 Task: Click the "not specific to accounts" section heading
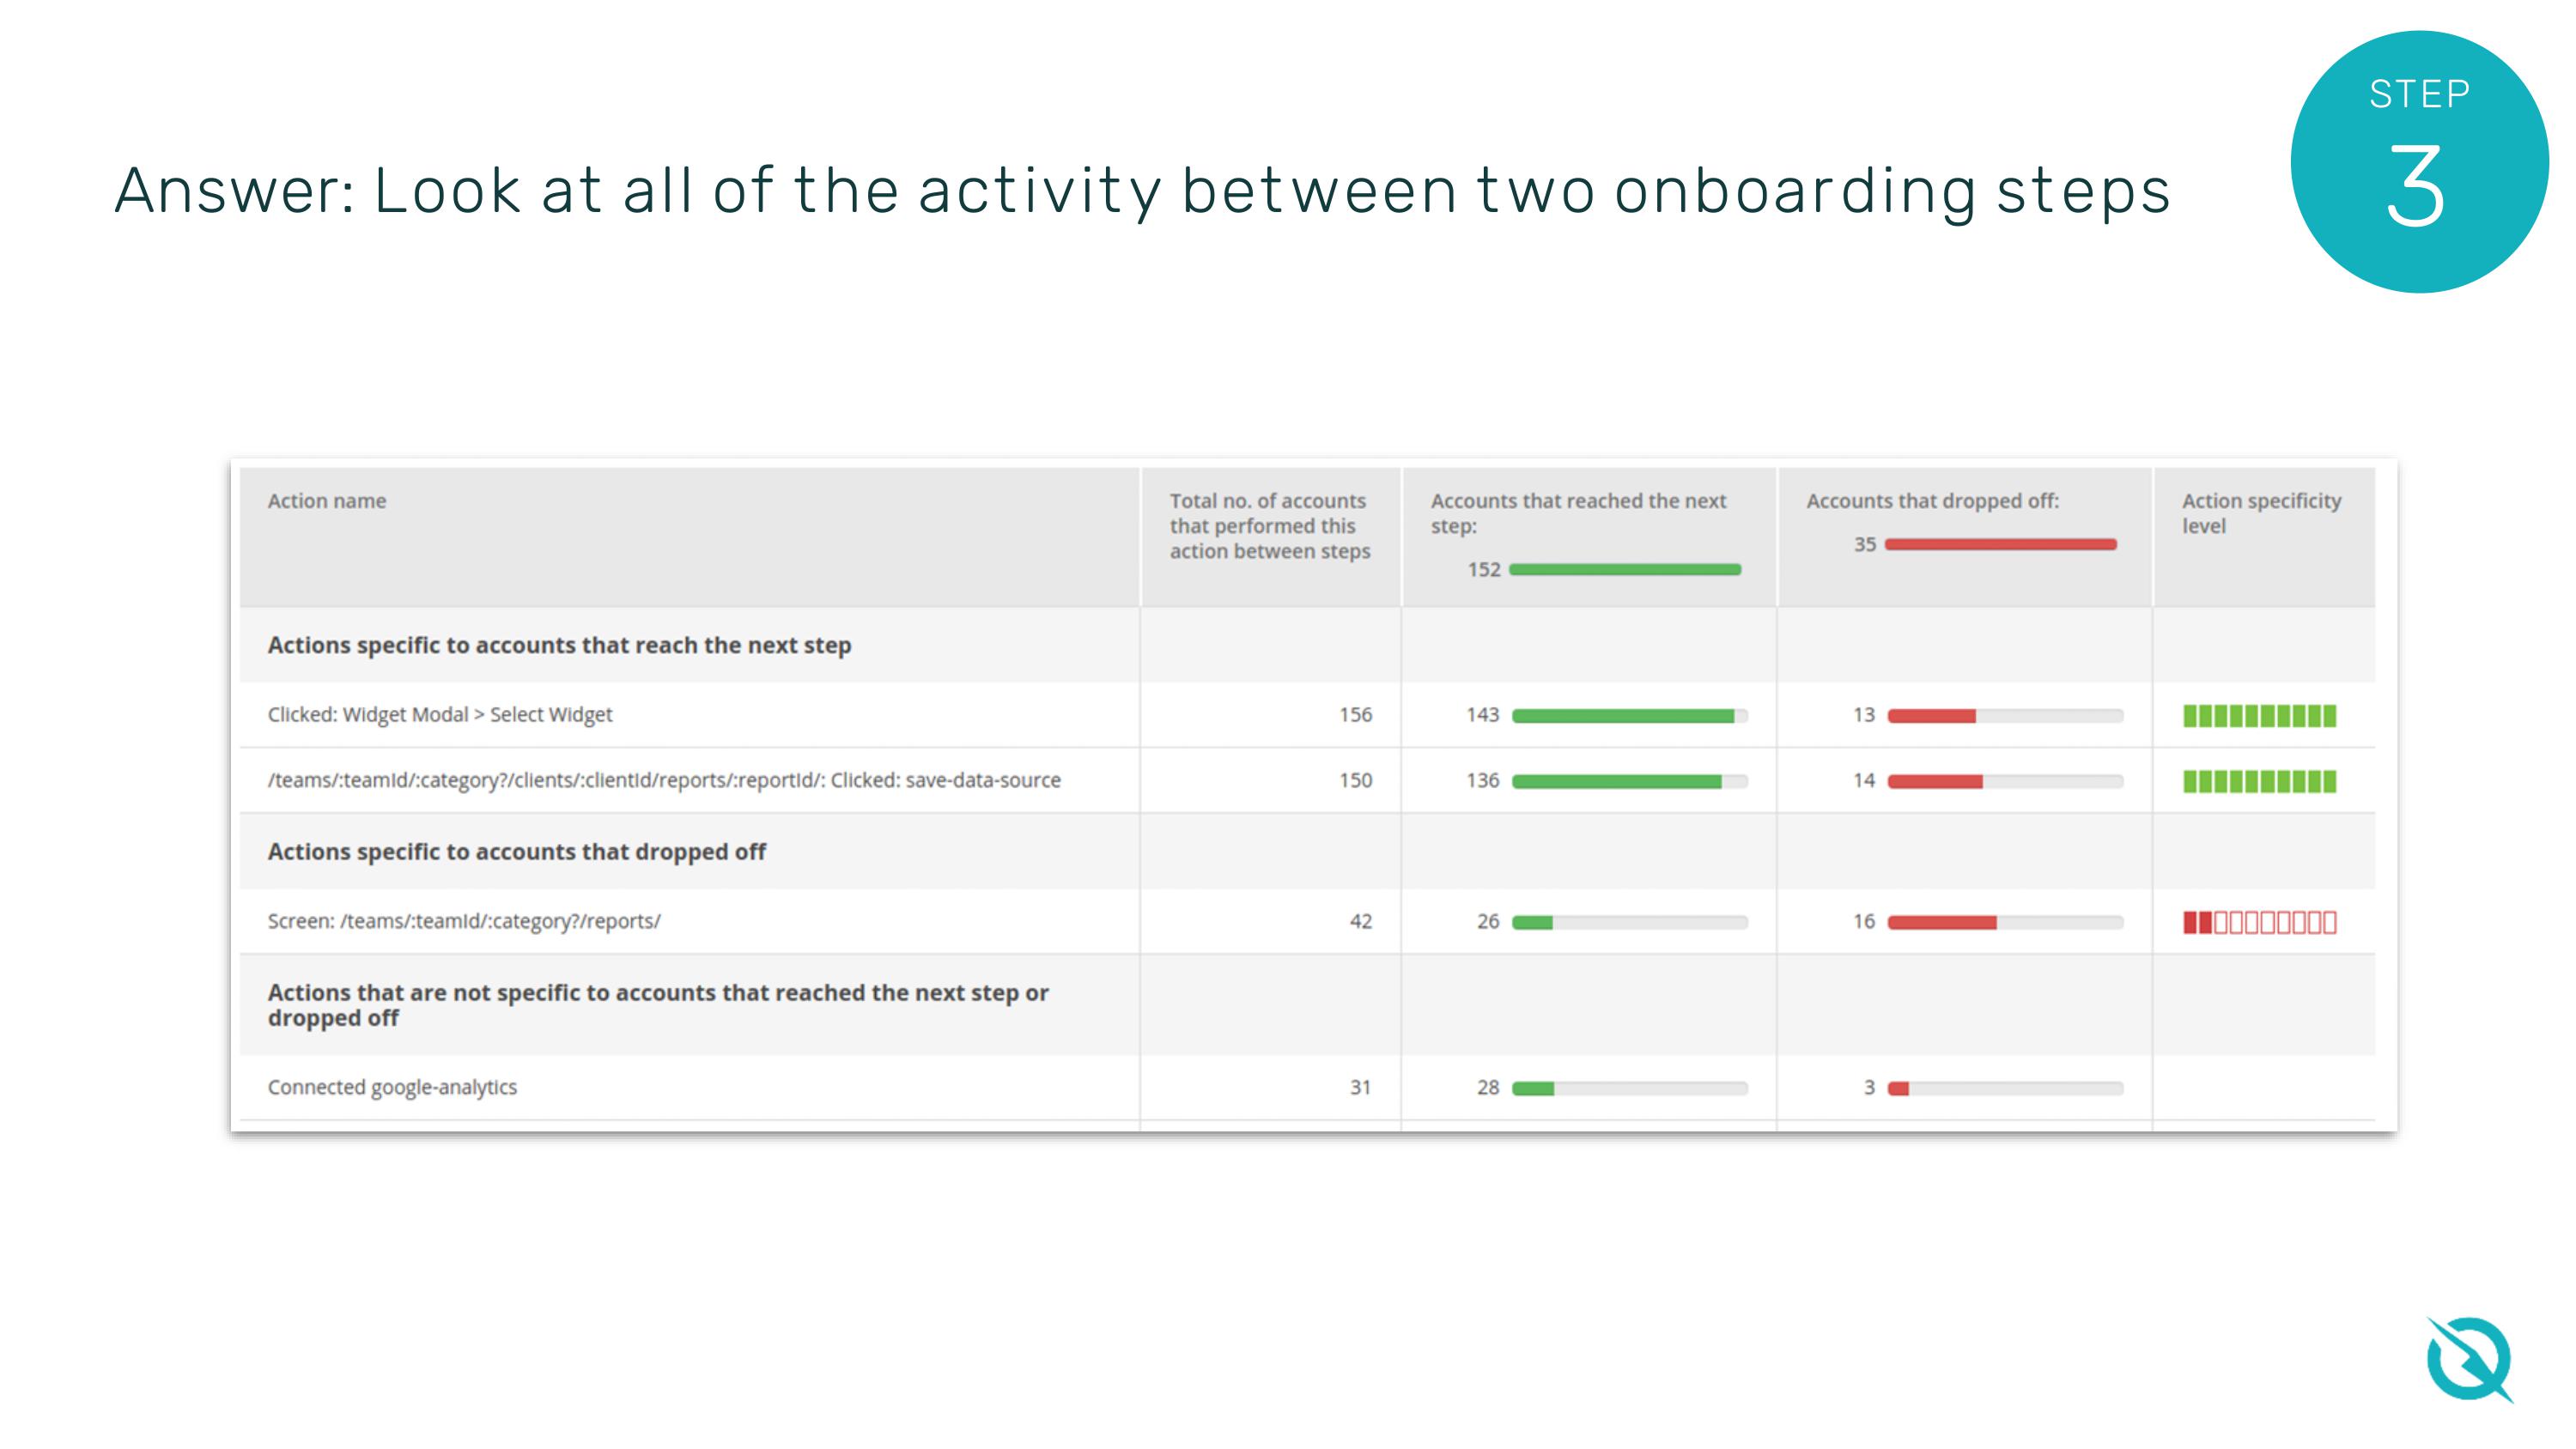point(657,1005)
